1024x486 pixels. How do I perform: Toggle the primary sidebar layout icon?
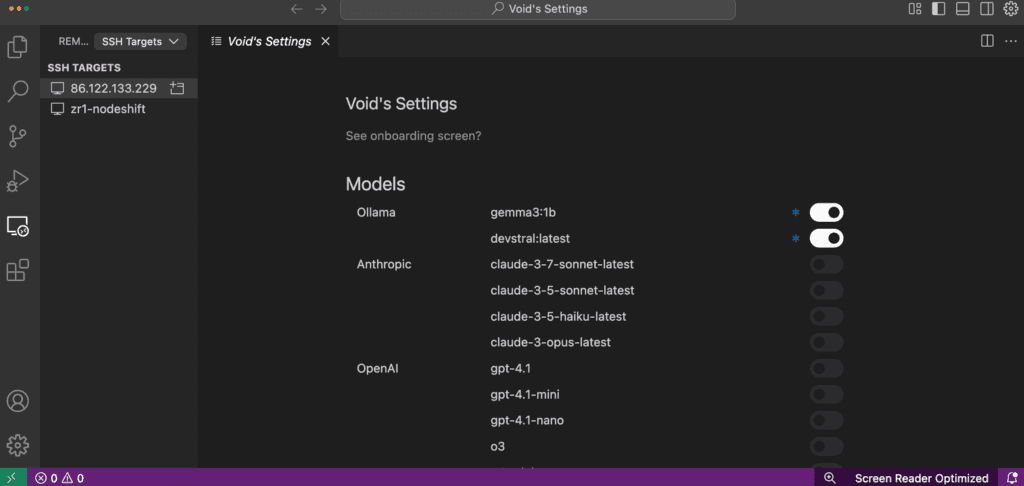(x=938, y=9)
